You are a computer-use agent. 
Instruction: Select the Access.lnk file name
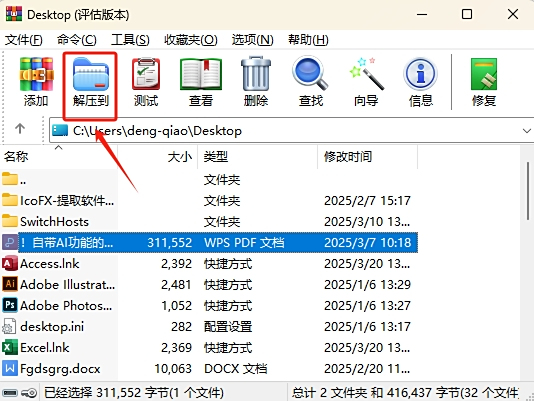tap(50, 264)
